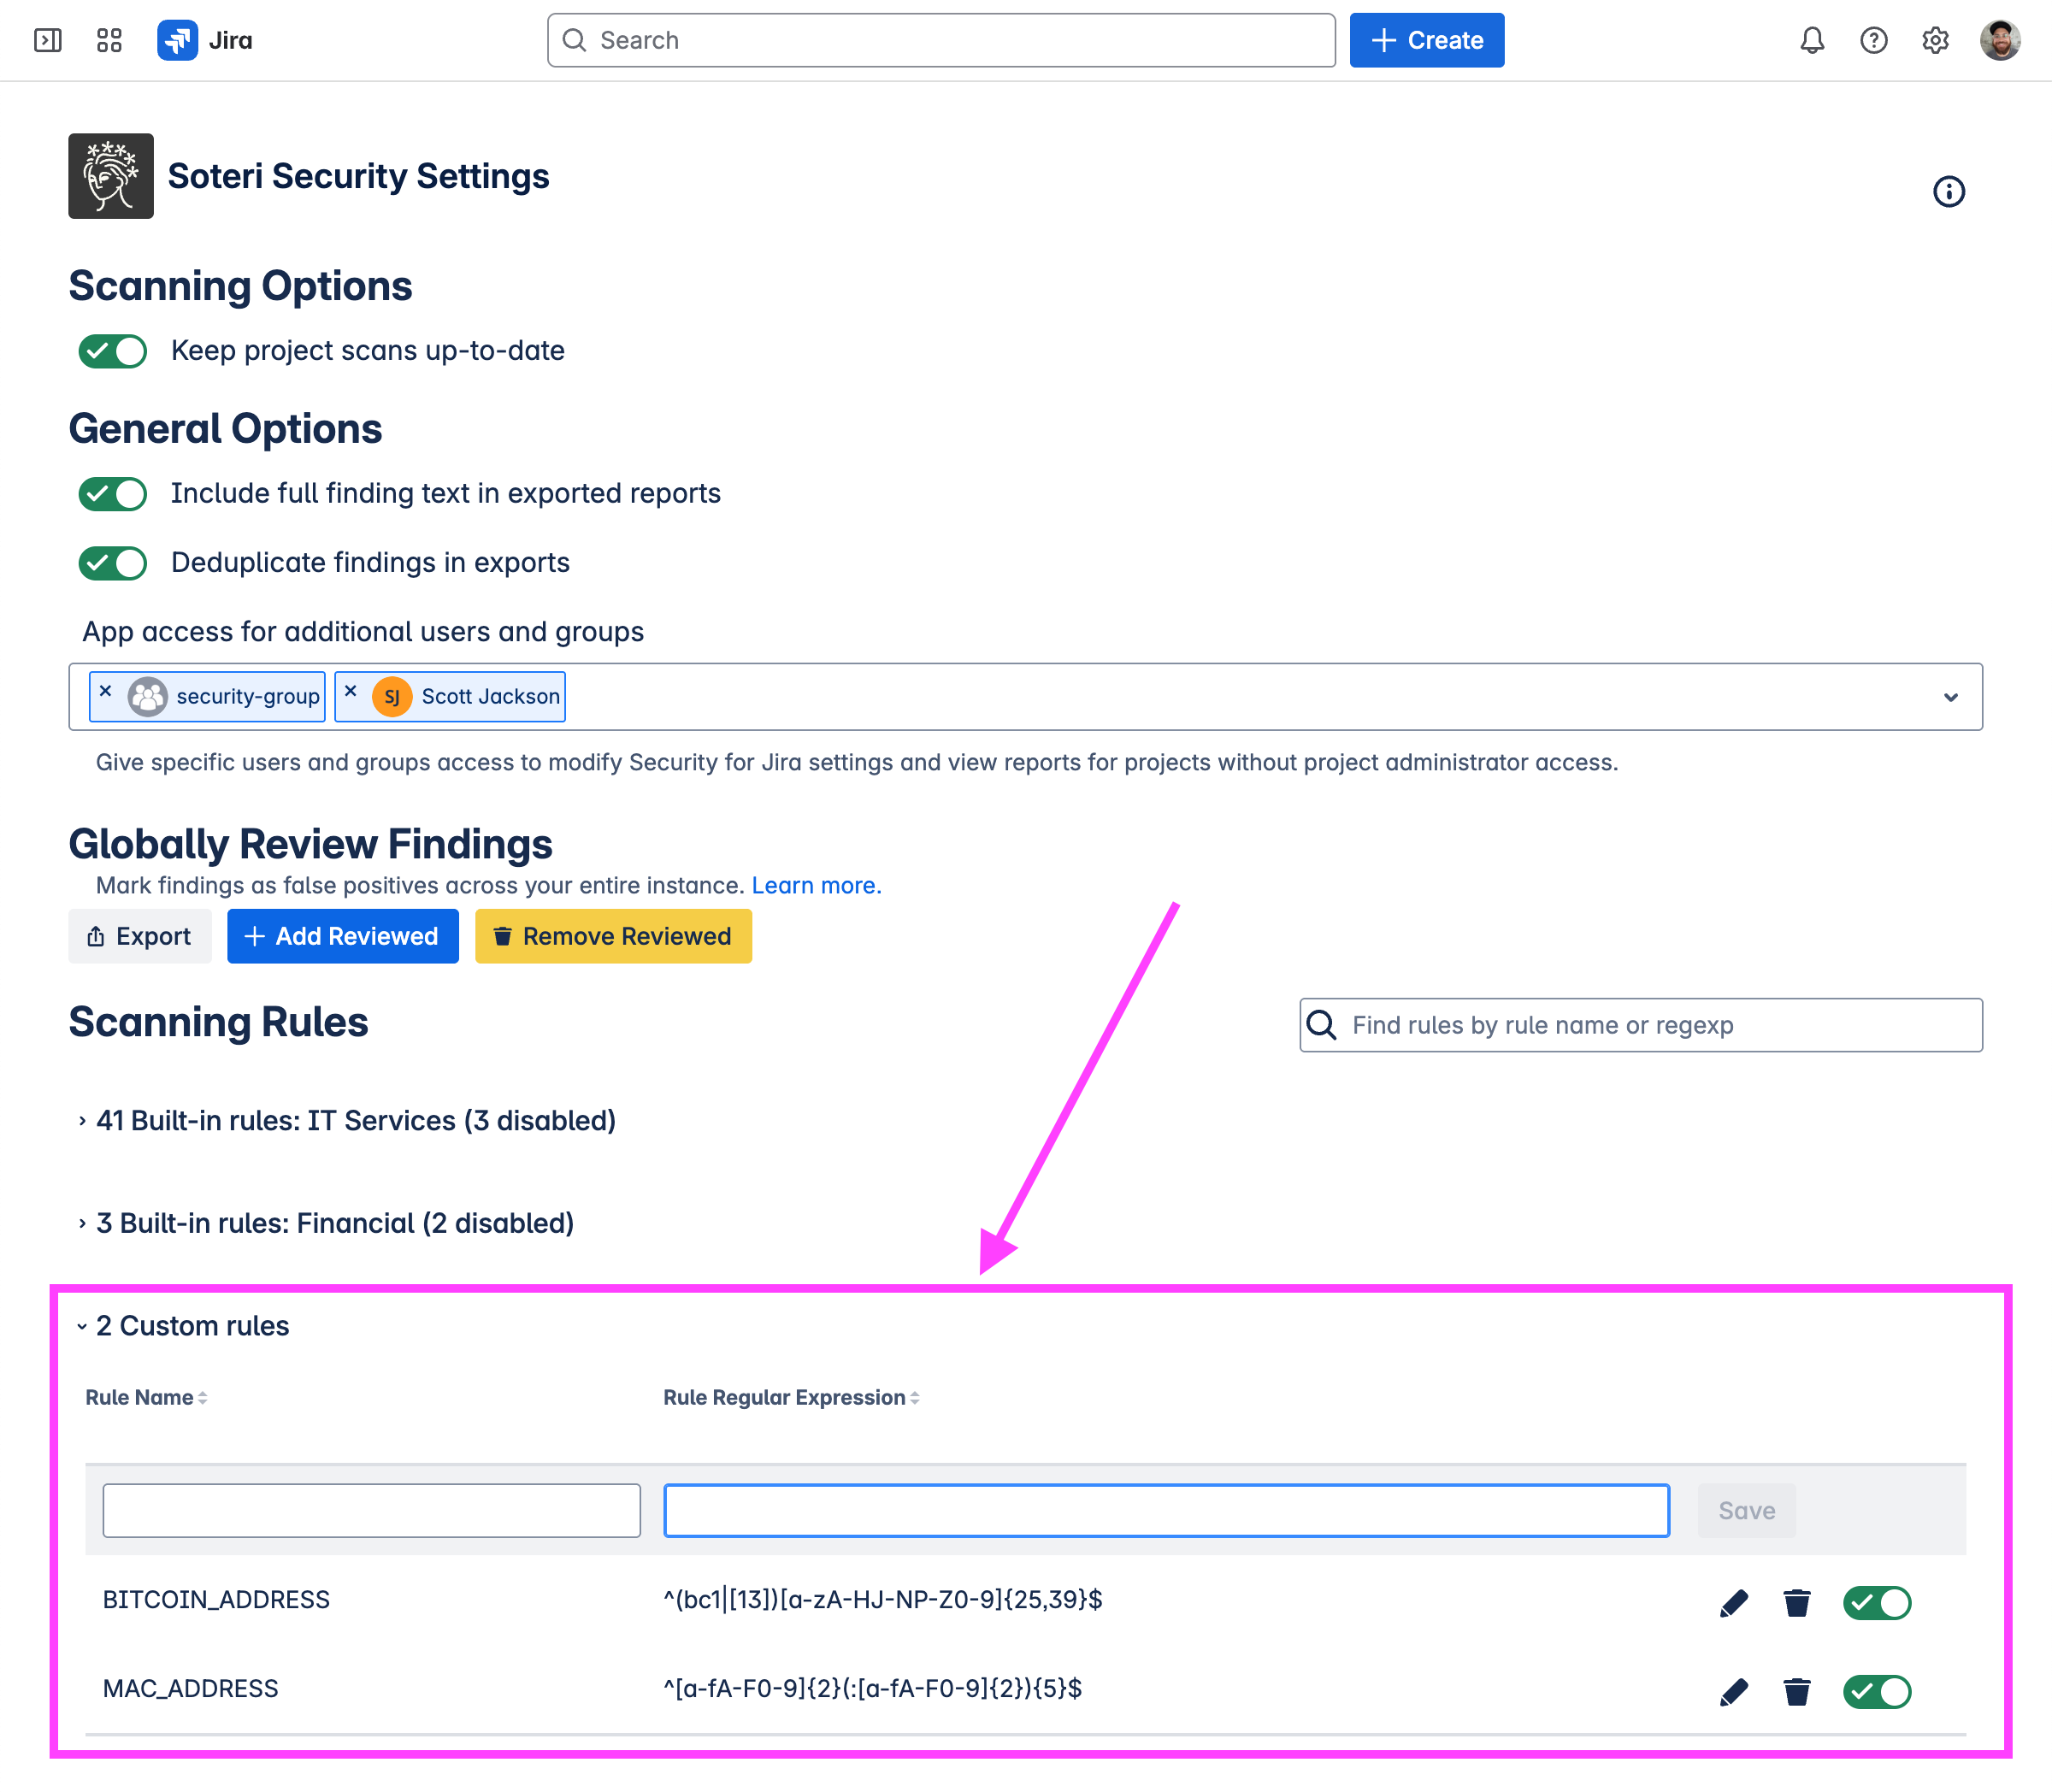Disable the MAC_ADDRESS rule toggle
The width and height of the screenshot is (2052, 1792).
pos(1876,1692)
